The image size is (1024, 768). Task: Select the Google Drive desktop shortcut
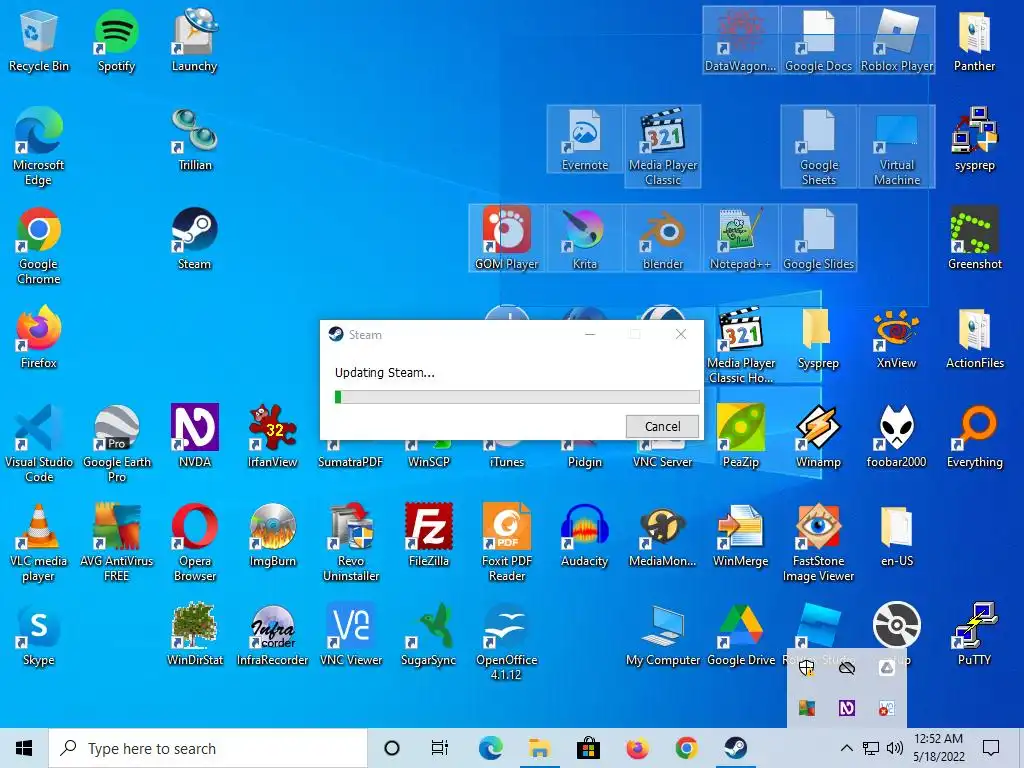(x=741, y=635)
